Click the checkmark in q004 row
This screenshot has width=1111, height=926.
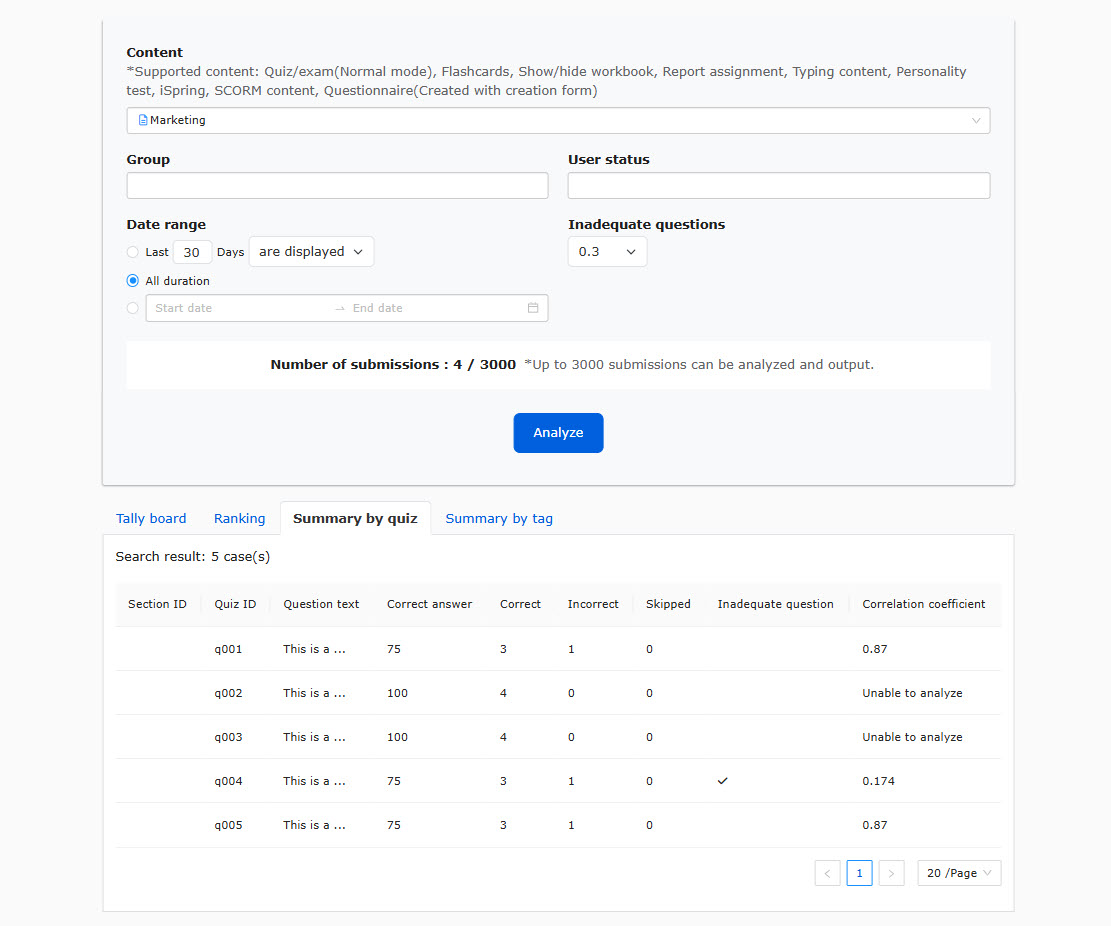[x=723, y=781]
